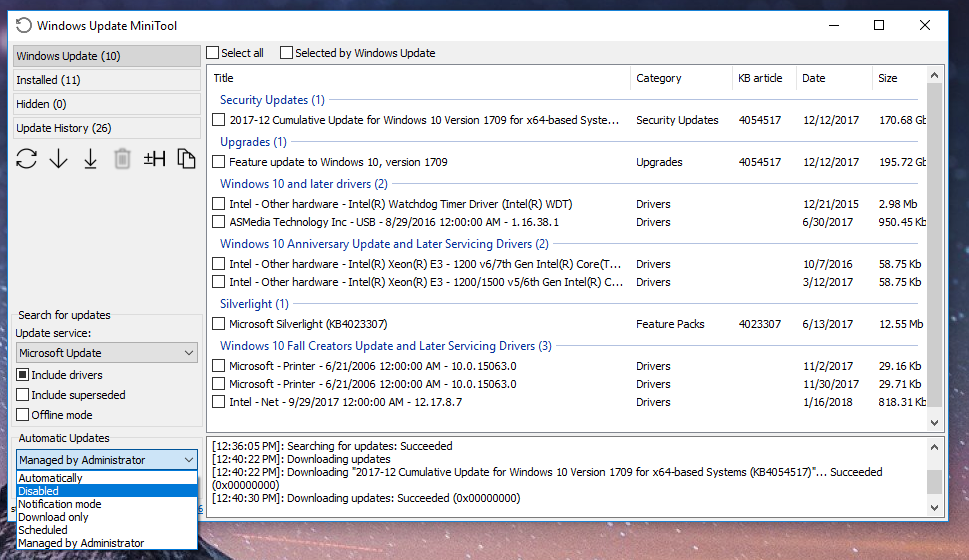Click the 170.68 Gb size cell
The width and height of the screenshot is (969, 560).
pos(902,120)
